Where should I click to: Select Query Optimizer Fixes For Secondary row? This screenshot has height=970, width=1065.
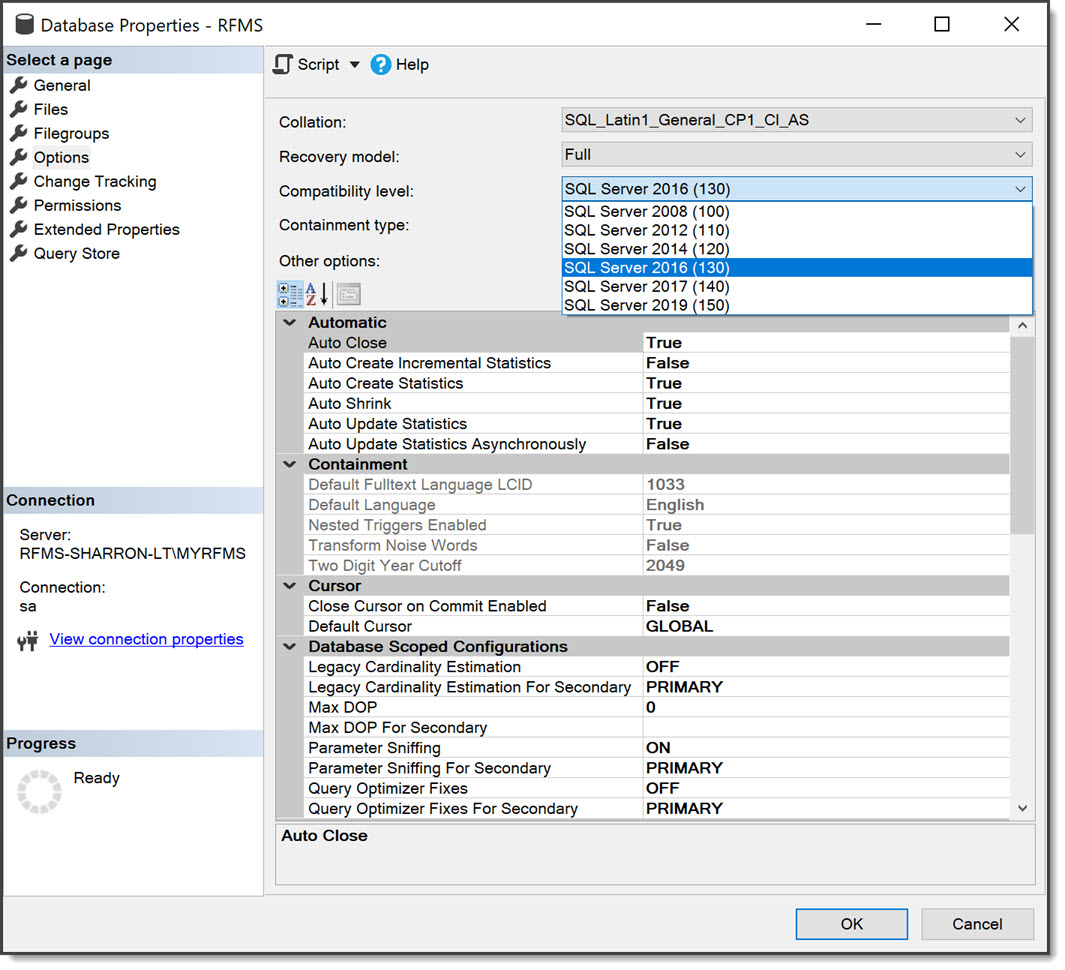(x=656, y=809)
